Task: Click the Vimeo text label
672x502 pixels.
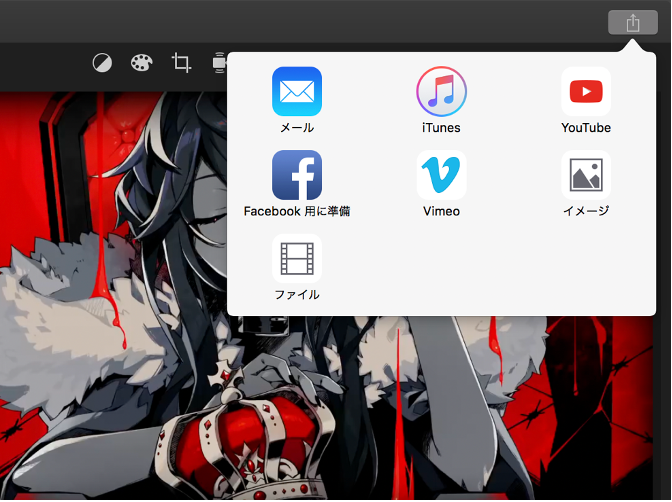Action: click(x=441, y=211)
